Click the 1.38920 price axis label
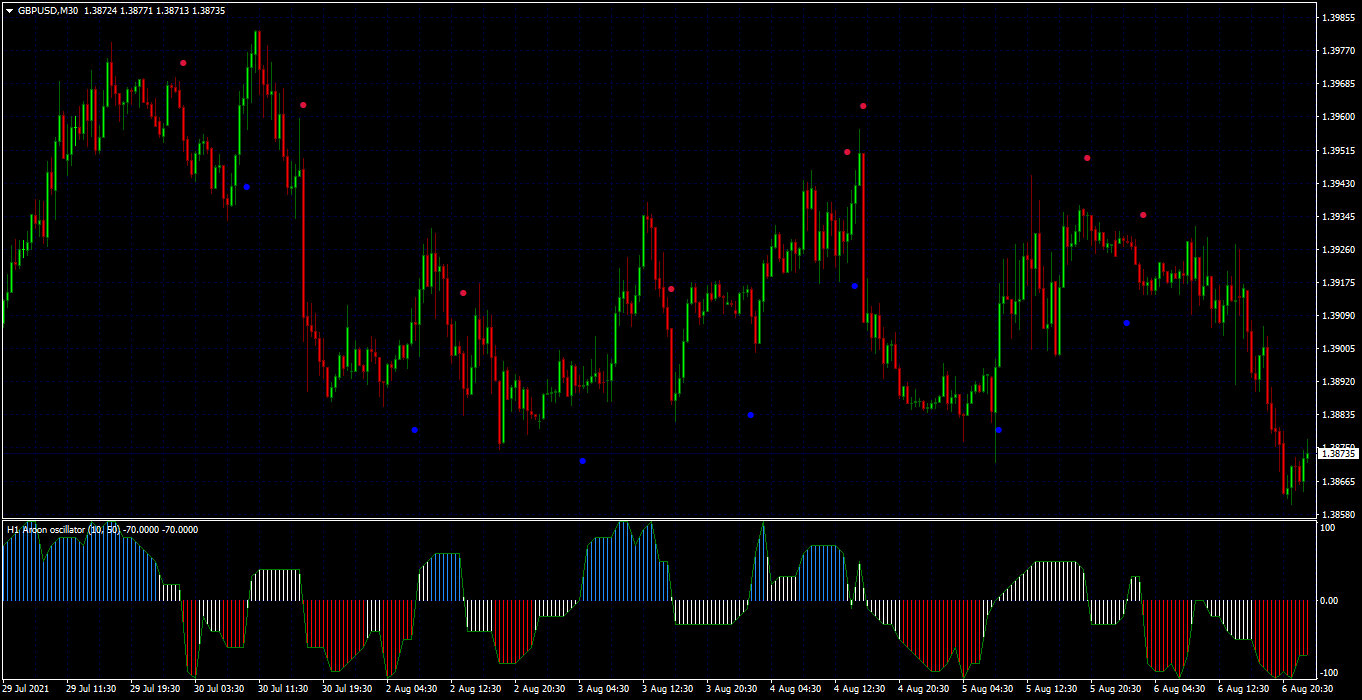This screenshot has height=700, width=1362. pyautogui.click(x=1338, y=382)
